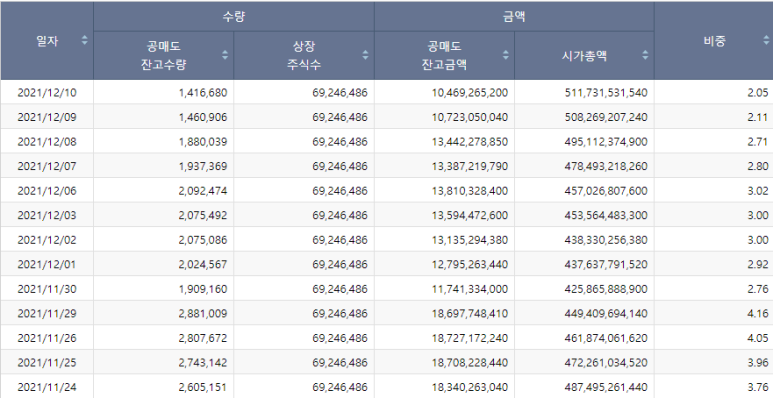Select date cell 2021/12/07
The height and width of the screenshot is (398, 773).
coord(47,166)
